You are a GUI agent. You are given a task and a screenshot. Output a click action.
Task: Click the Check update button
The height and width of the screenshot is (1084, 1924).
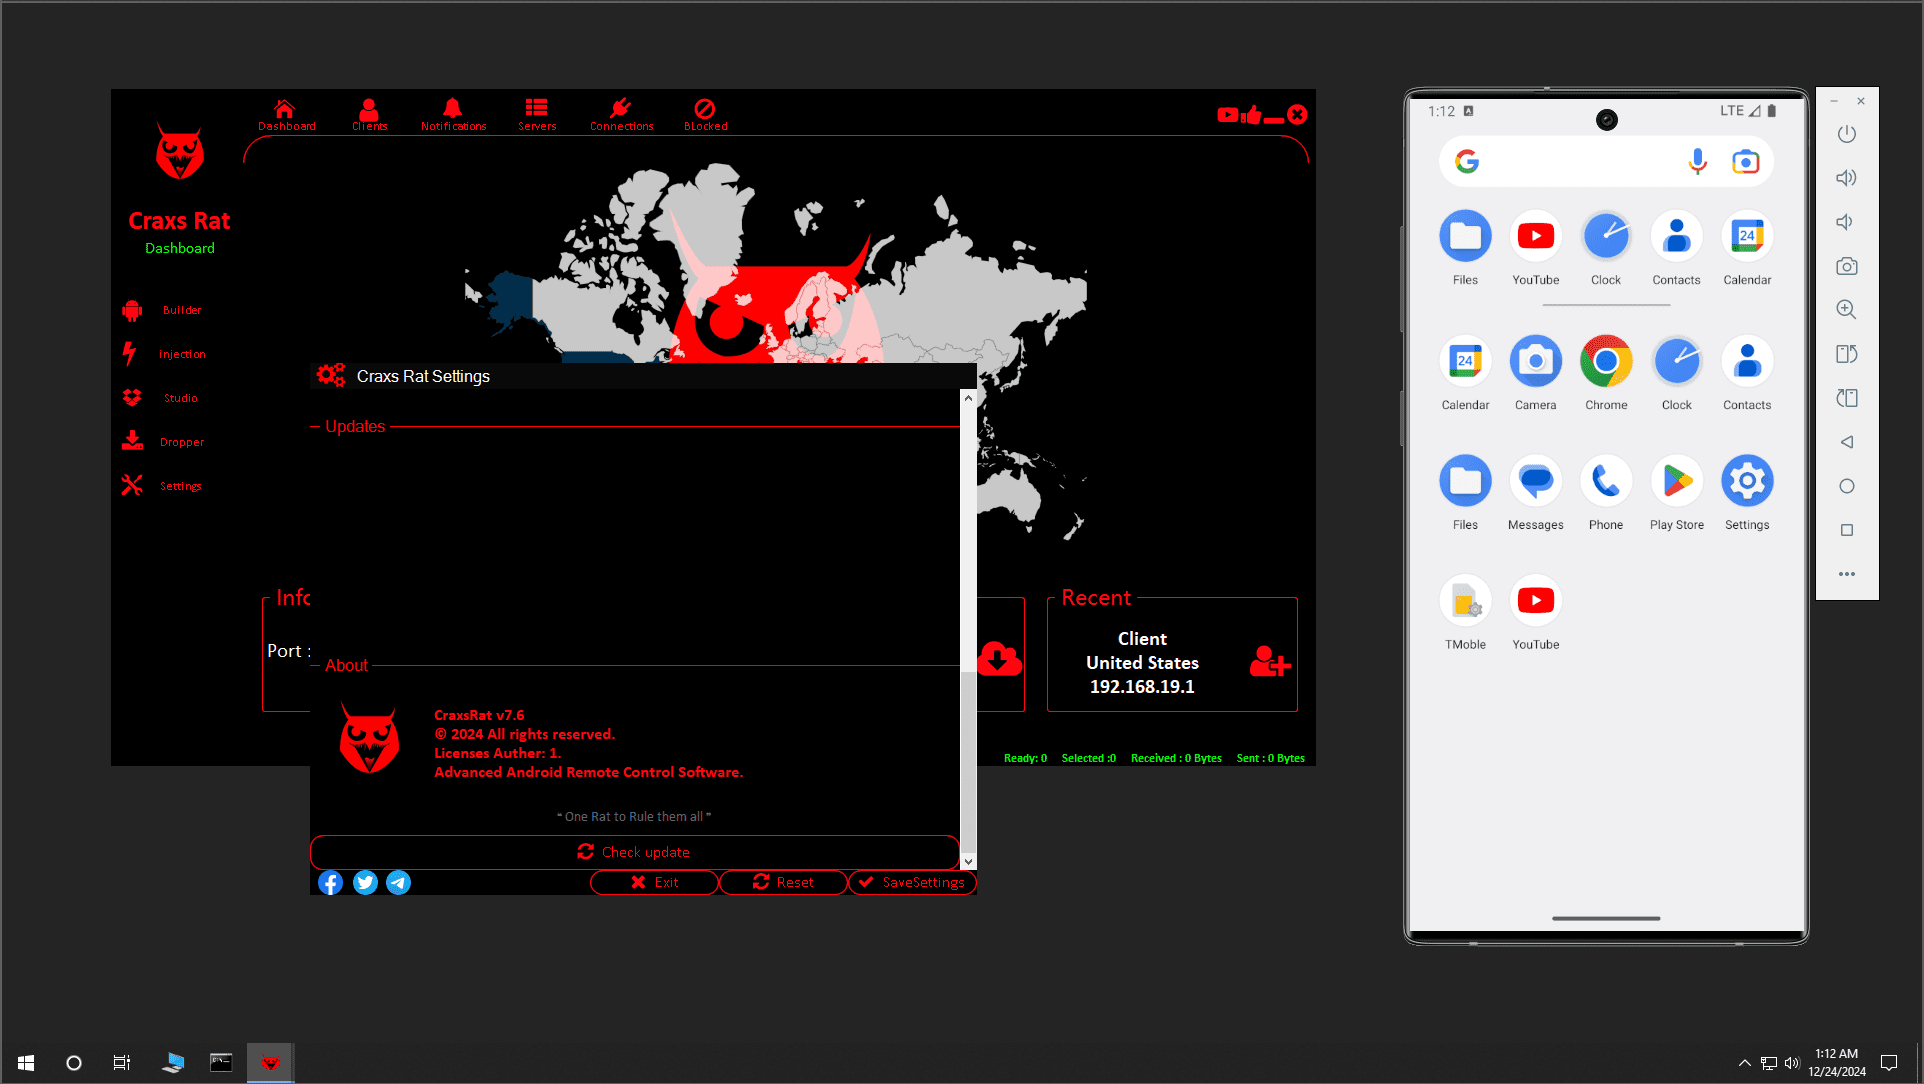click(x=635, y=852)
